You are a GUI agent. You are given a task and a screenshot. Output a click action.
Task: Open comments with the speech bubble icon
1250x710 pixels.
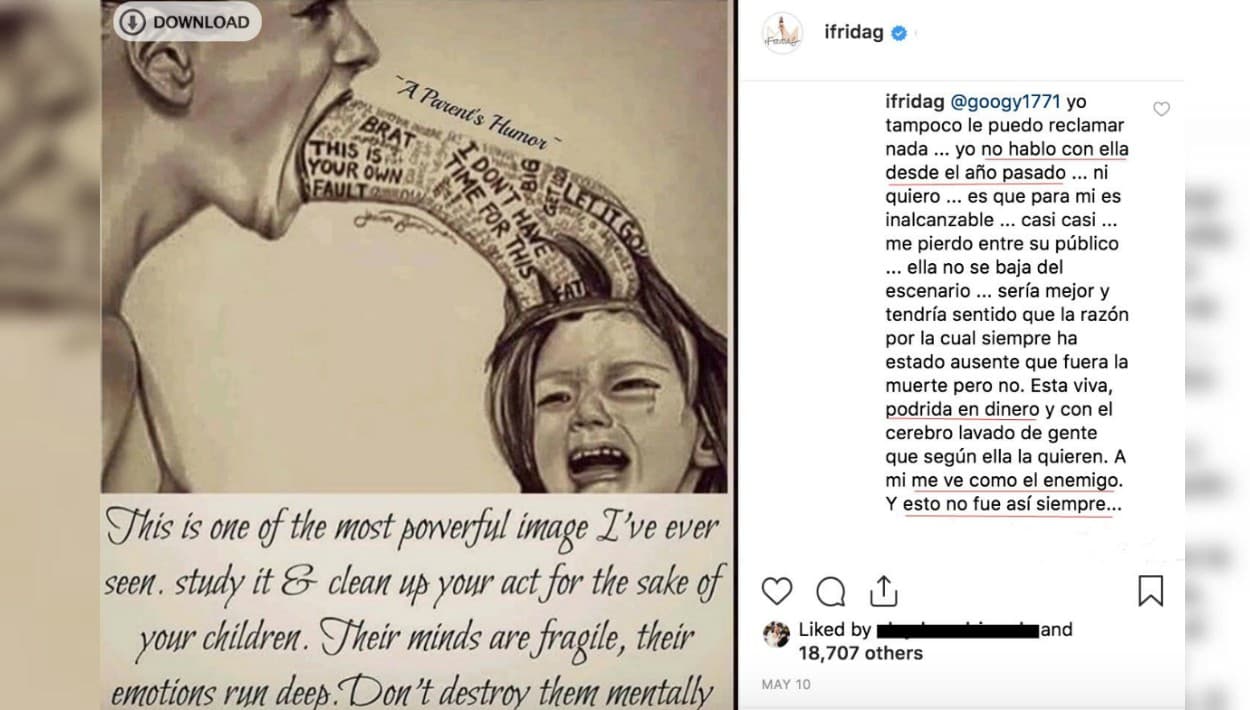point(831,592)
